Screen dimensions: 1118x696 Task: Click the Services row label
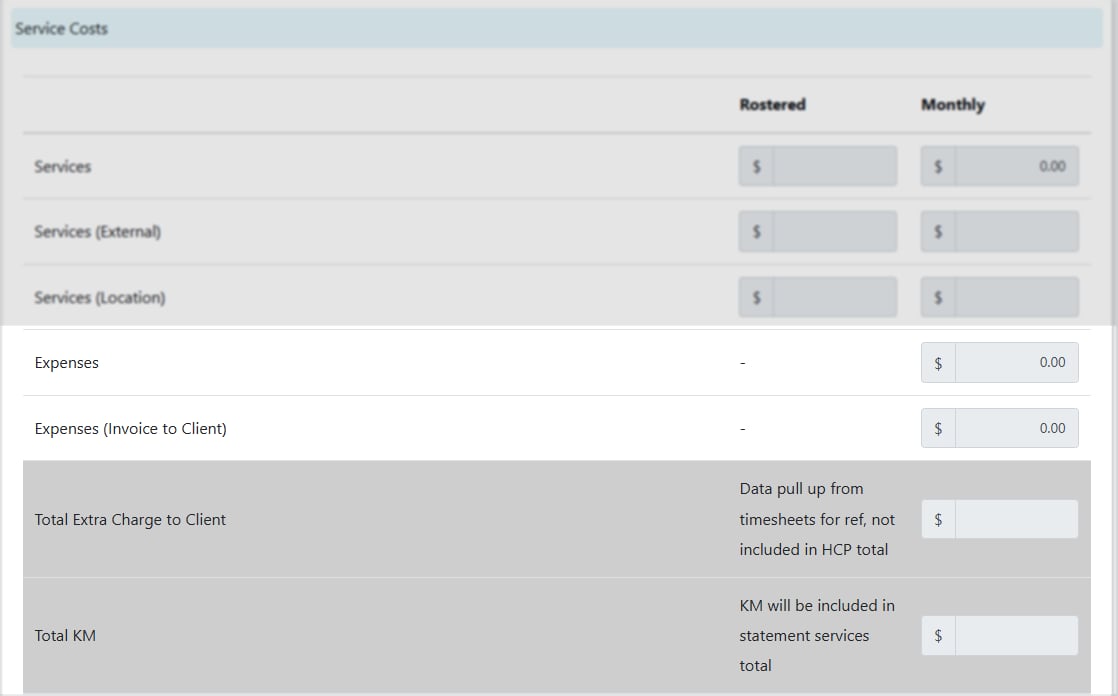coord(63,166)
